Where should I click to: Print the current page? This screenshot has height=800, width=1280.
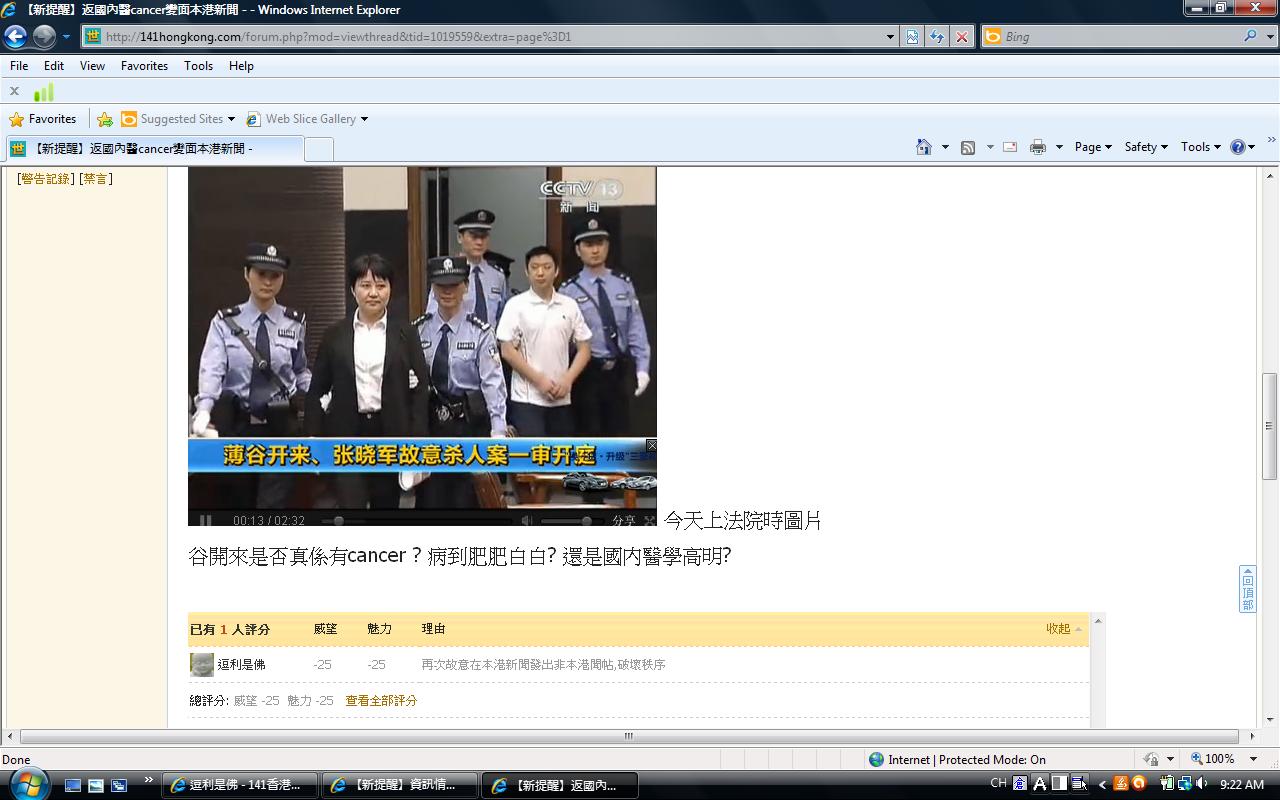[x=1037, y=146]
